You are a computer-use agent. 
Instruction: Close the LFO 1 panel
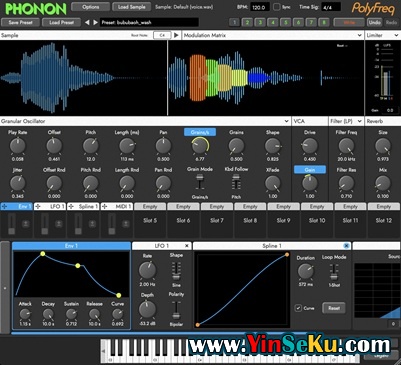(x=187, y=246)
